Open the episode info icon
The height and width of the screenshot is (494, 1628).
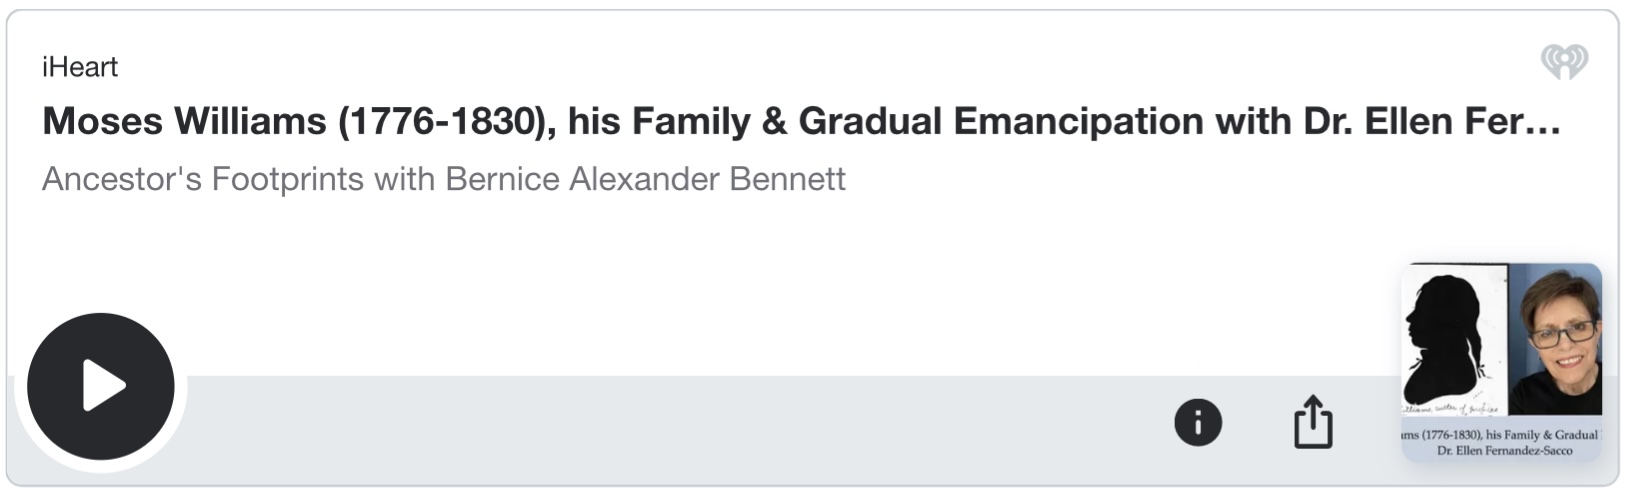tap(1197, 421)
